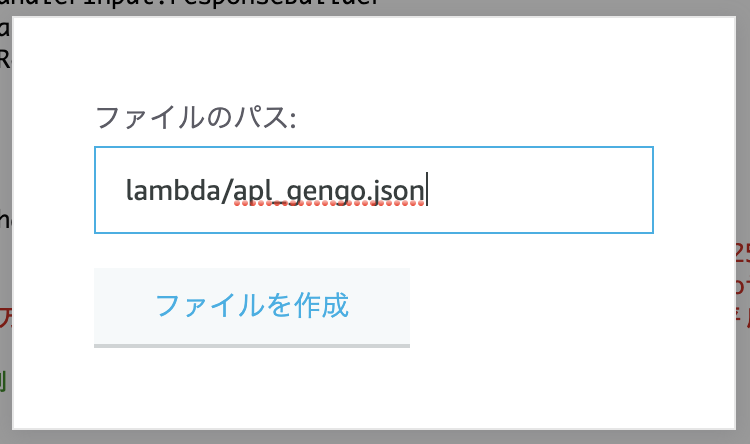This screenshot has width=750, height=444.
Task: Click the dimmed overlay right of the dialog
Action: coord(743,144)
